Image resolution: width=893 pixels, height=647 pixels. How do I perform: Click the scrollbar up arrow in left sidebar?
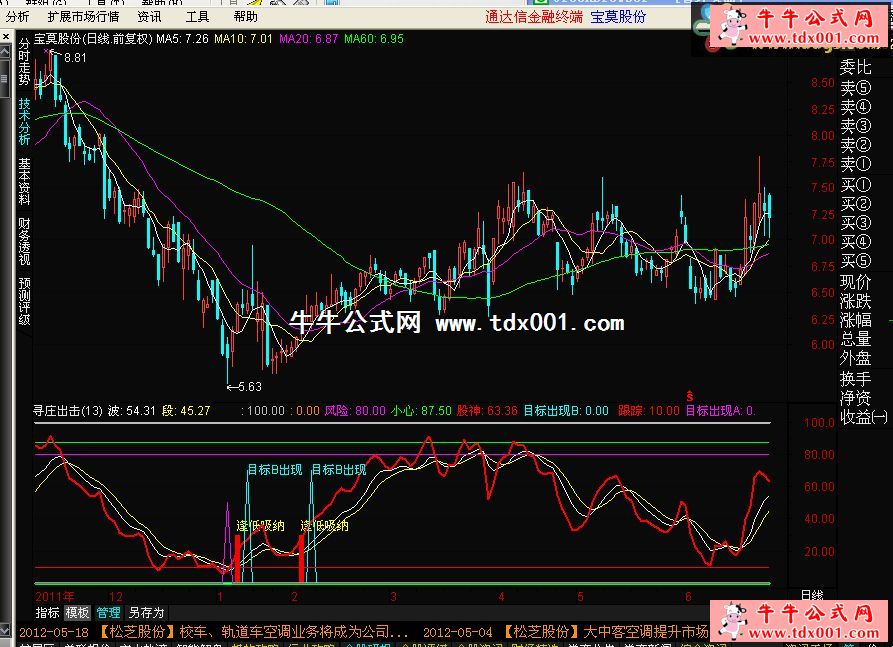5,53
